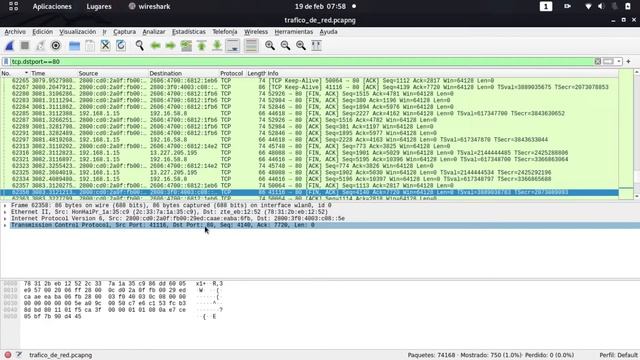
Task: Open the Estadísticas menu
Action: coord(189,31)
